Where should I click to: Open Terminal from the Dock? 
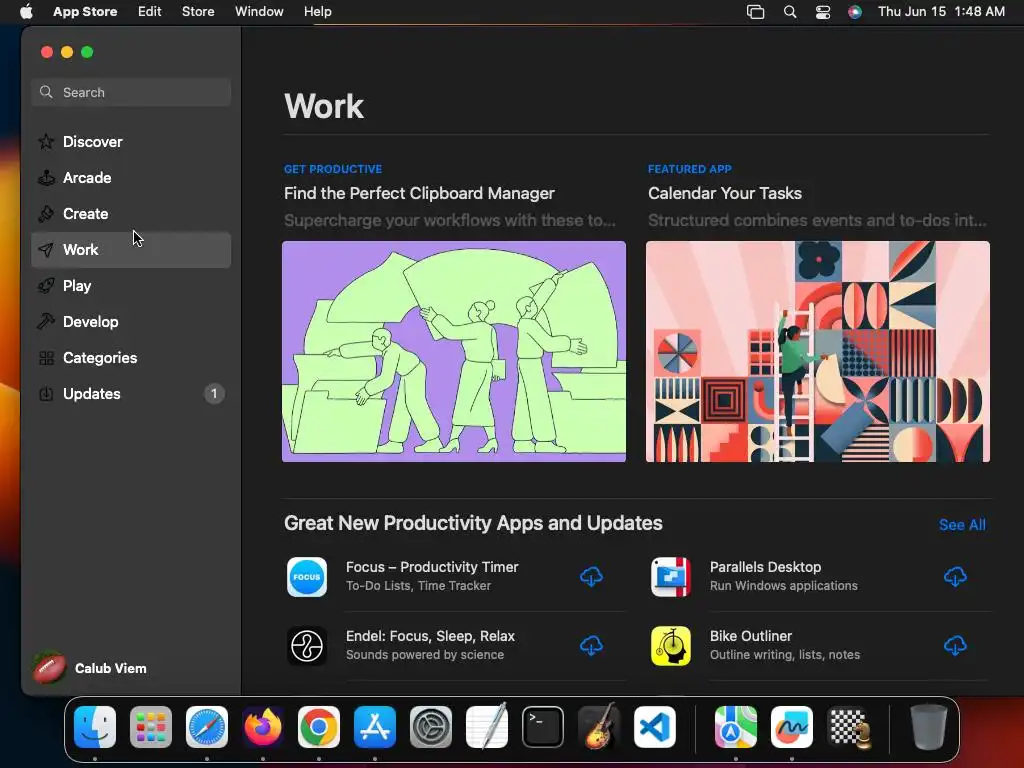pyautogui.click(x=543, y=727)
